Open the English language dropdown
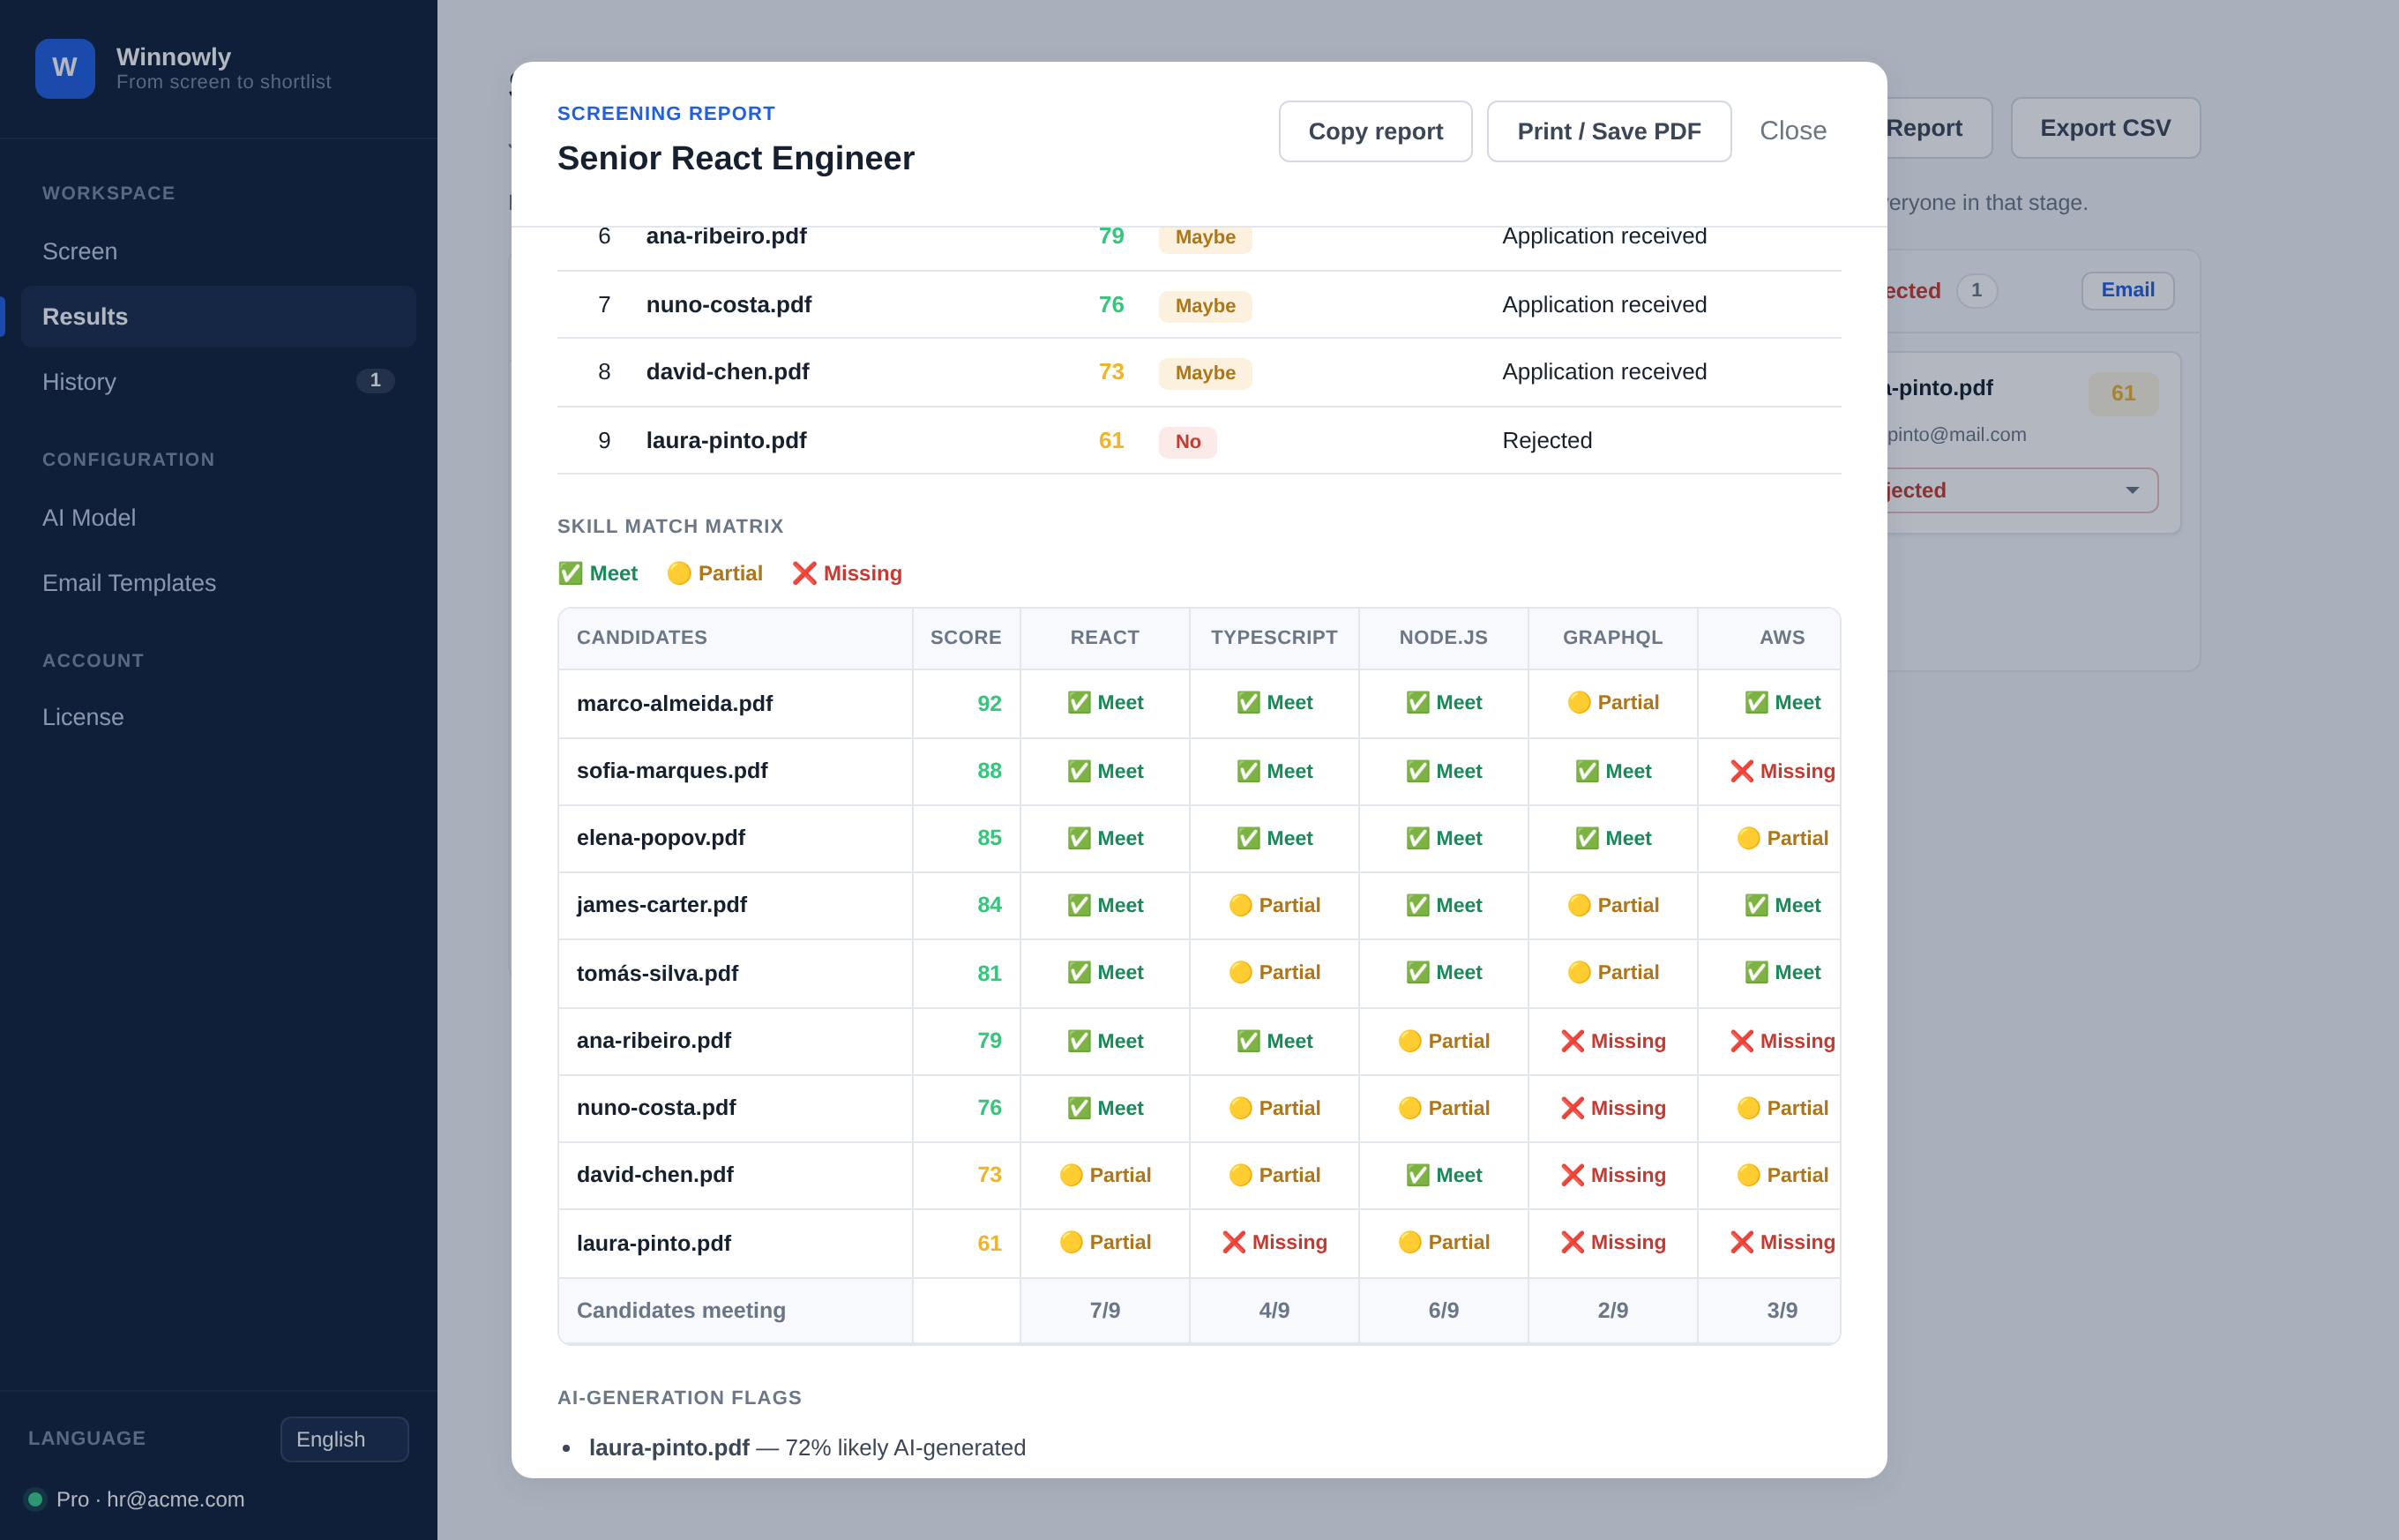Viewport: 2399px width, 1540px height. [344, 1439]
